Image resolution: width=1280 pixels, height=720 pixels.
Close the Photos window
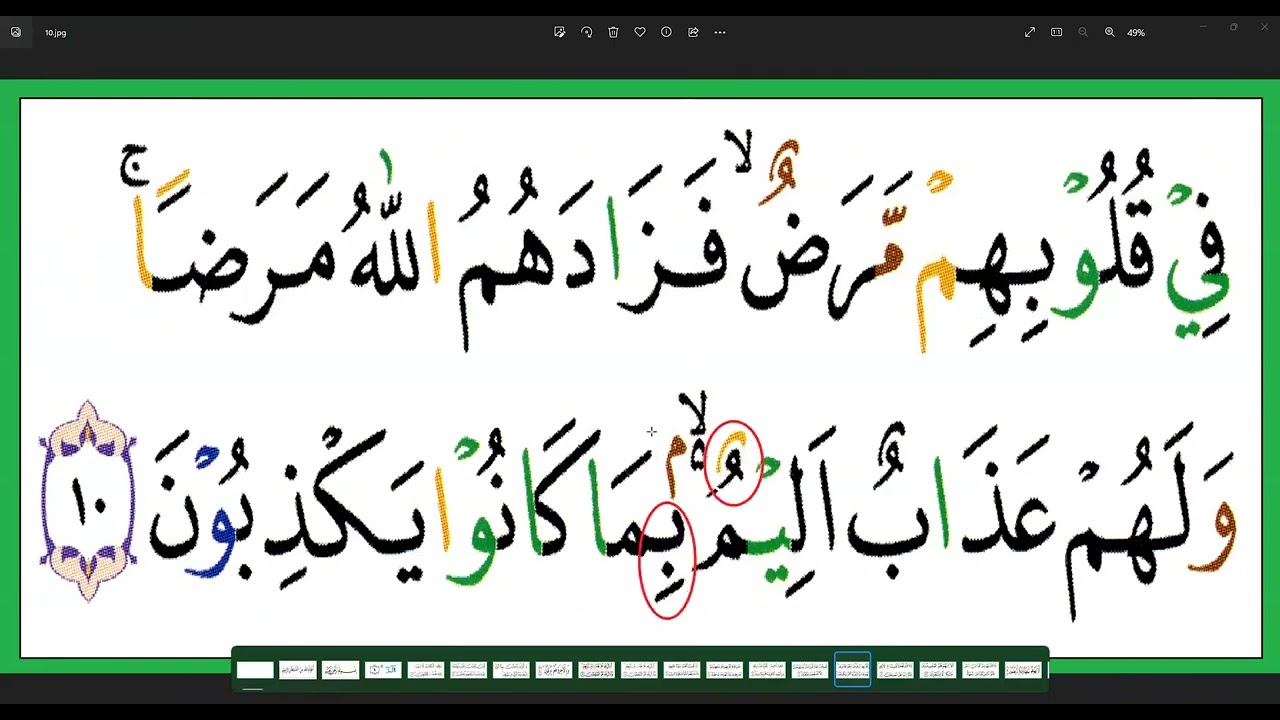point(1264,27)
